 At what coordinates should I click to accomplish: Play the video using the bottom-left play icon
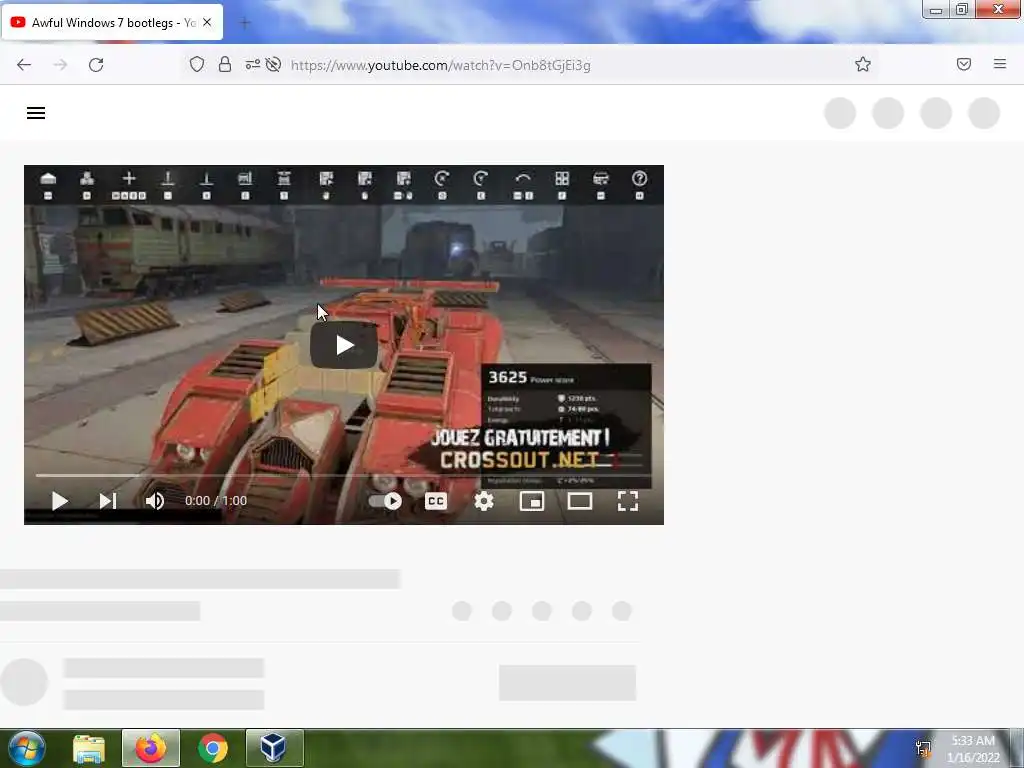point(59,501)
